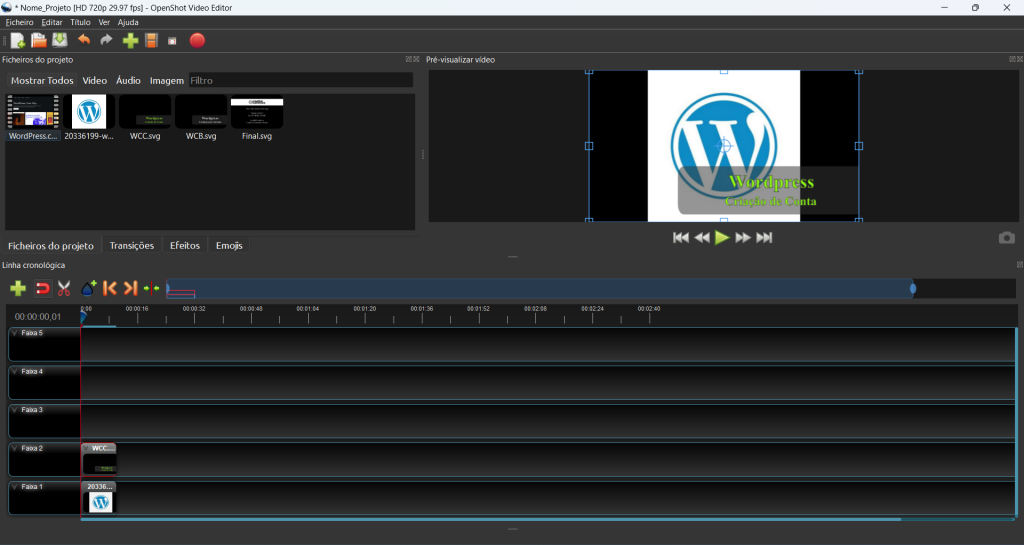
Task: Switch to the Transições tab
Action: (x=132, y=245)
